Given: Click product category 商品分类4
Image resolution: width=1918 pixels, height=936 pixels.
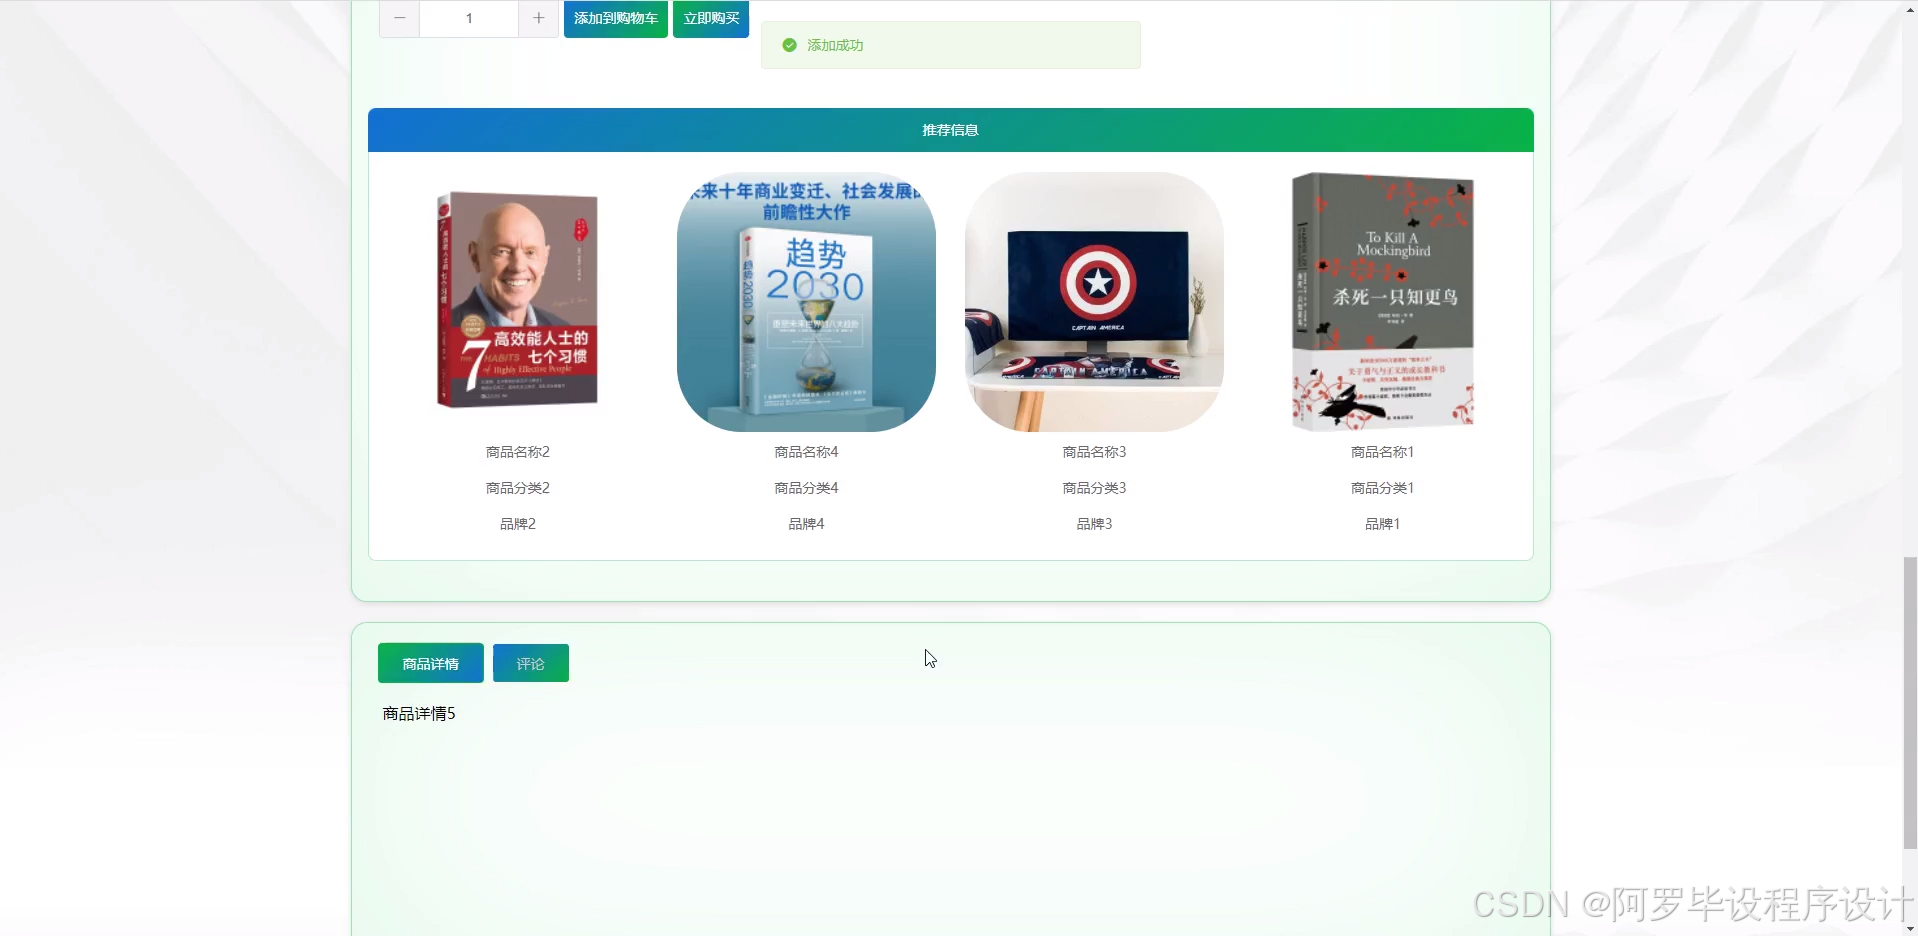Looking at the screenshot, I should point(806,488).
